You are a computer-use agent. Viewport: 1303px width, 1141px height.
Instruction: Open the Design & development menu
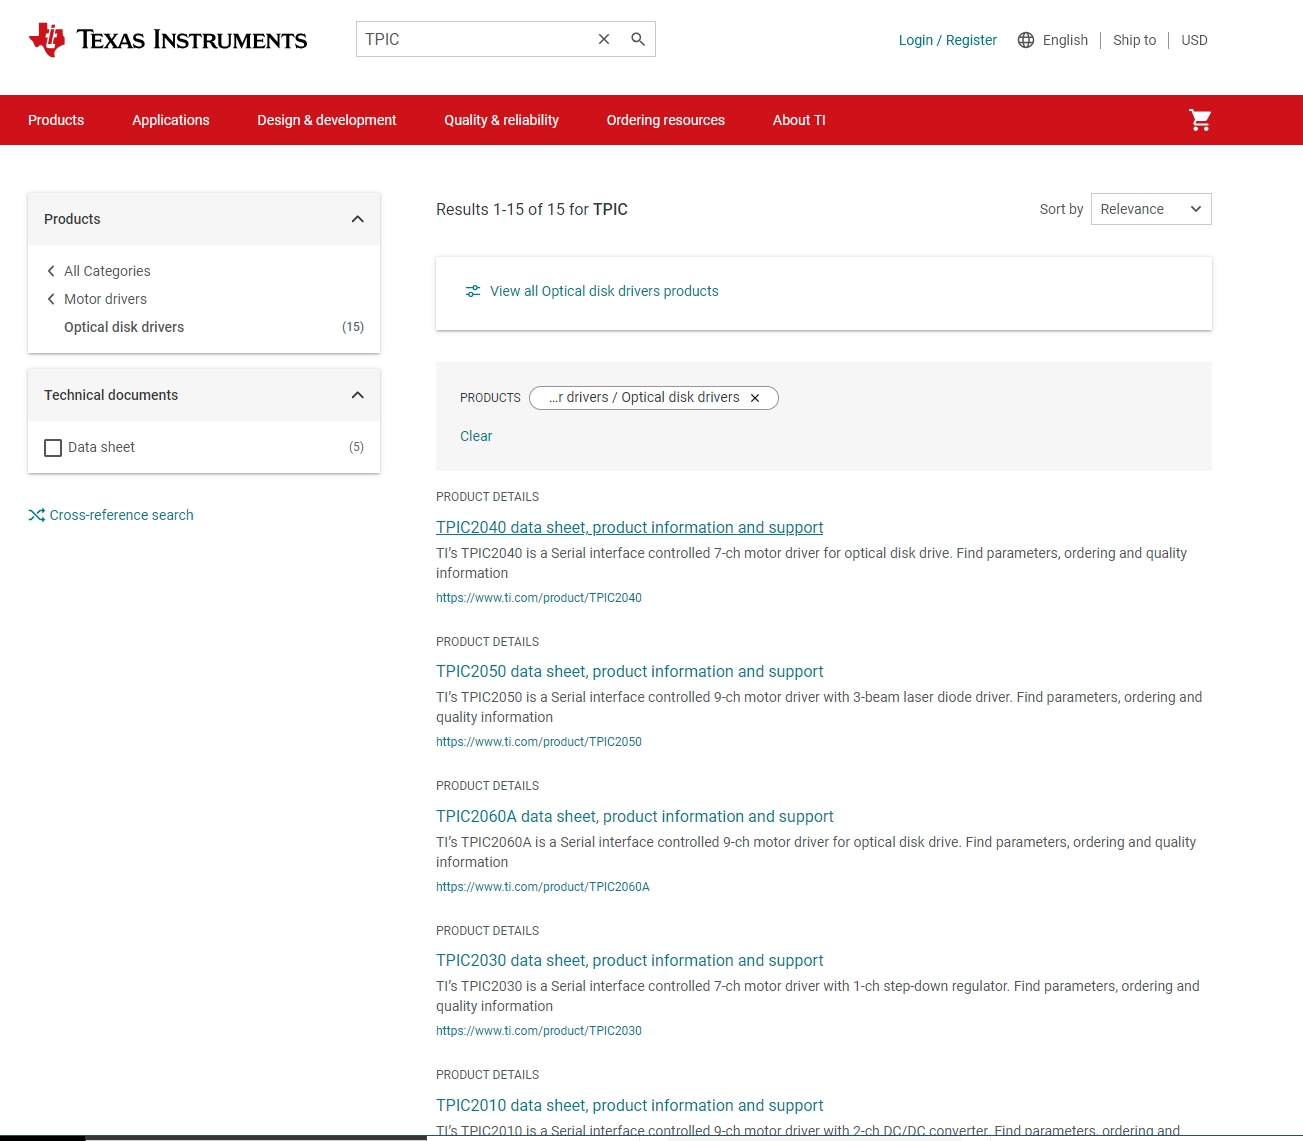(x=326, y=120)
